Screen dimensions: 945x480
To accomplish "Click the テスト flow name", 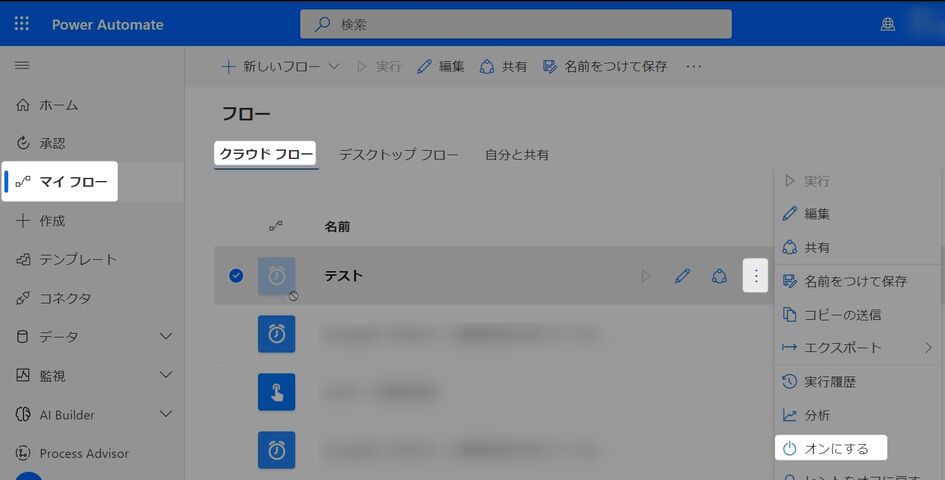I will [x=344, y=276].
